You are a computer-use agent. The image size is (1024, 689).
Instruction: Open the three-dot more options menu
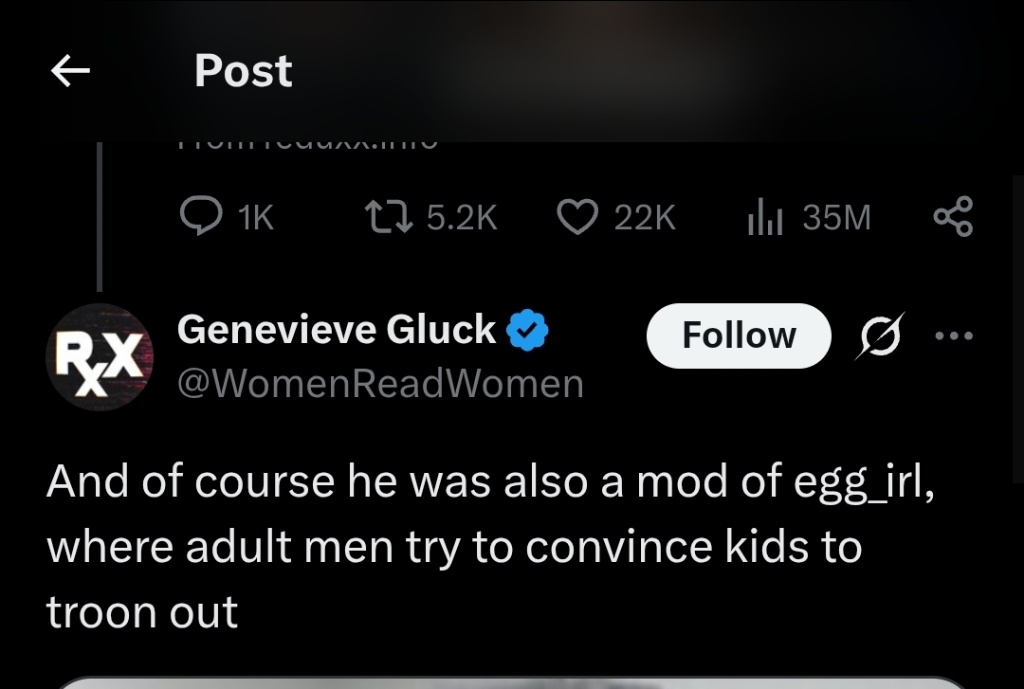[x=952, y=335]
